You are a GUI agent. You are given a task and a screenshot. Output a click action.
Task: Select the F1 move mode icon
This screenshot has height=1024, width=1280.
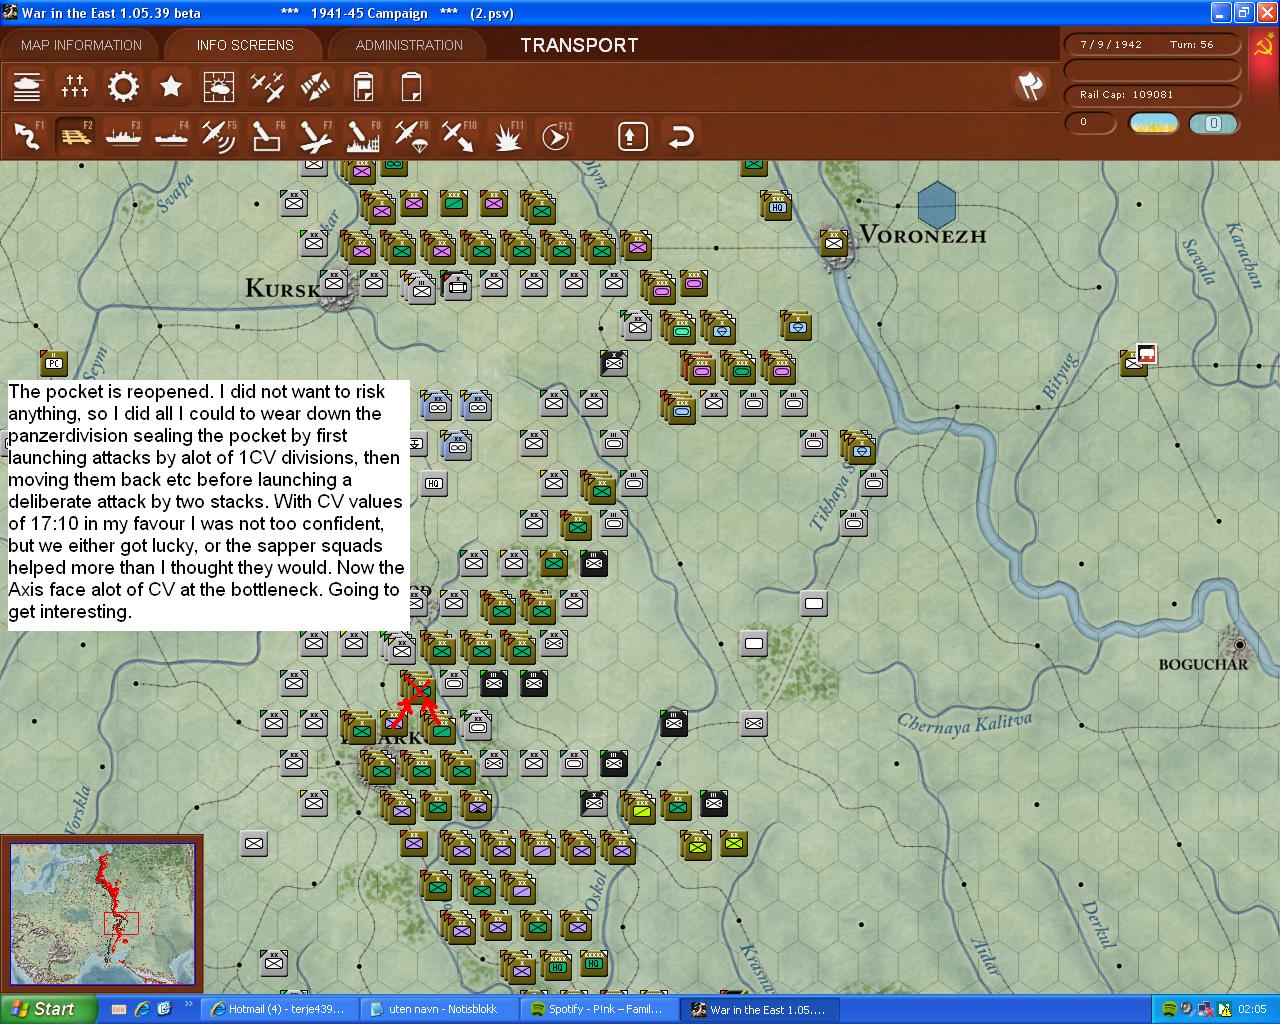pos(27,135)
